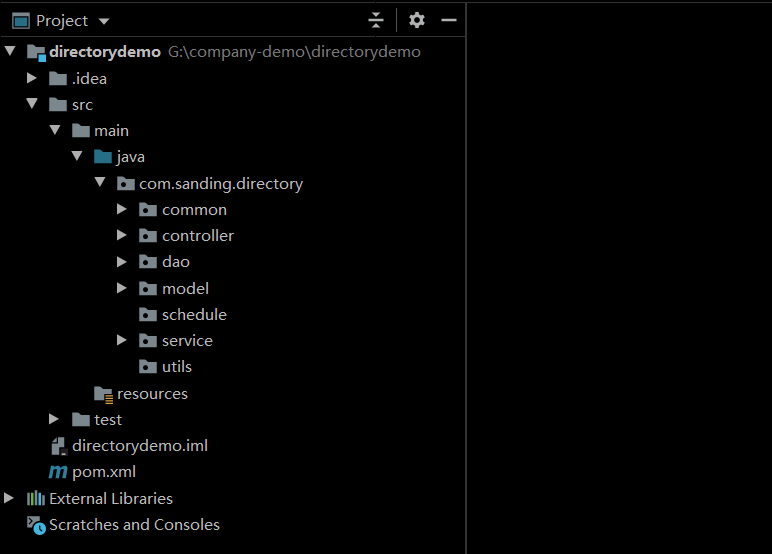This screenshot has height=554, width=772.
Task: Select External Libraries label
Action: (111, 499)
